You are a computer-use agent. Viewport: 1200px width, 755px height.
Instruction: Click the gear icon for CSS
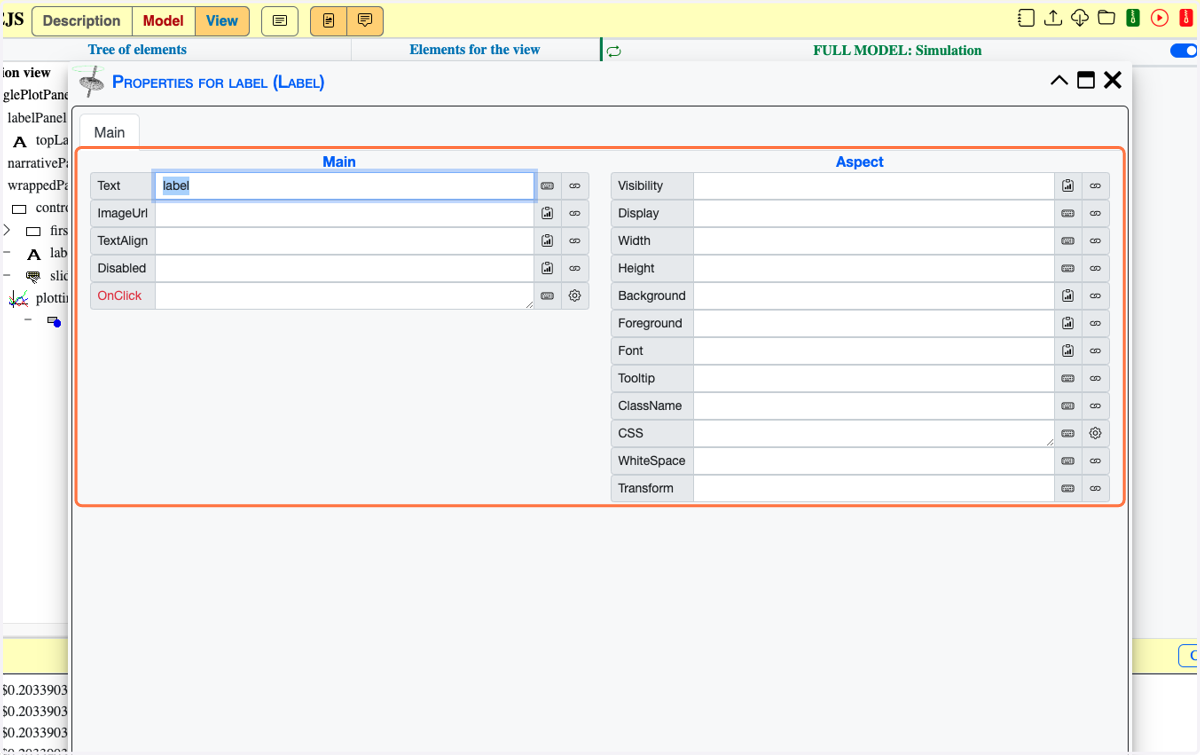click(1095, 433)
